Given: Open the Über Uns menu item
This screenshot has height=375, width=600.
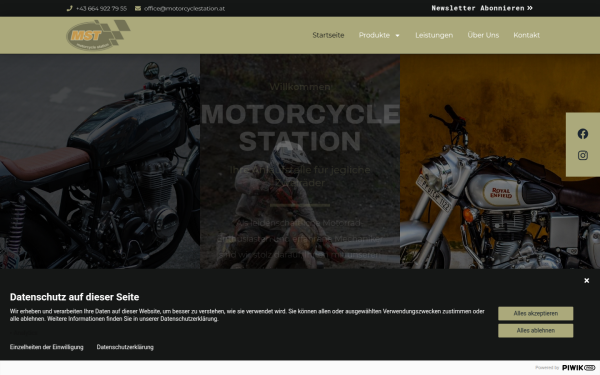Looking at the screenshot, I should click(x=483, y=35).
